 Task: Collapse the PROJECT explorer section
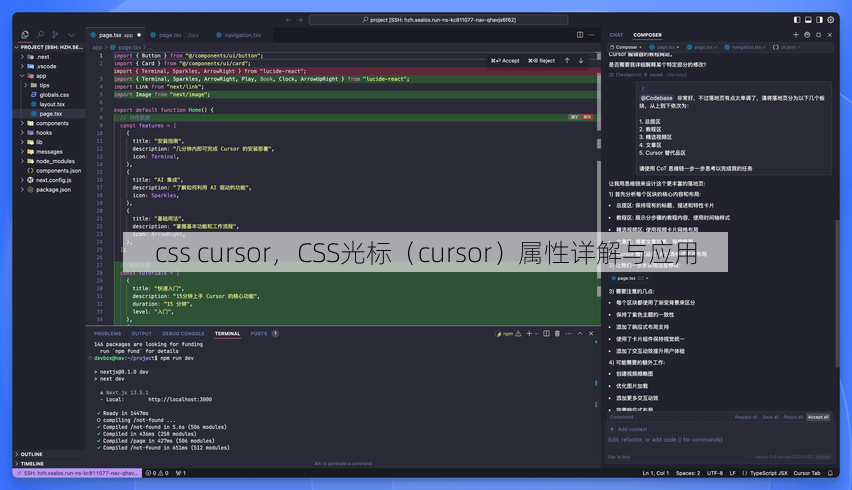point(50,47)
